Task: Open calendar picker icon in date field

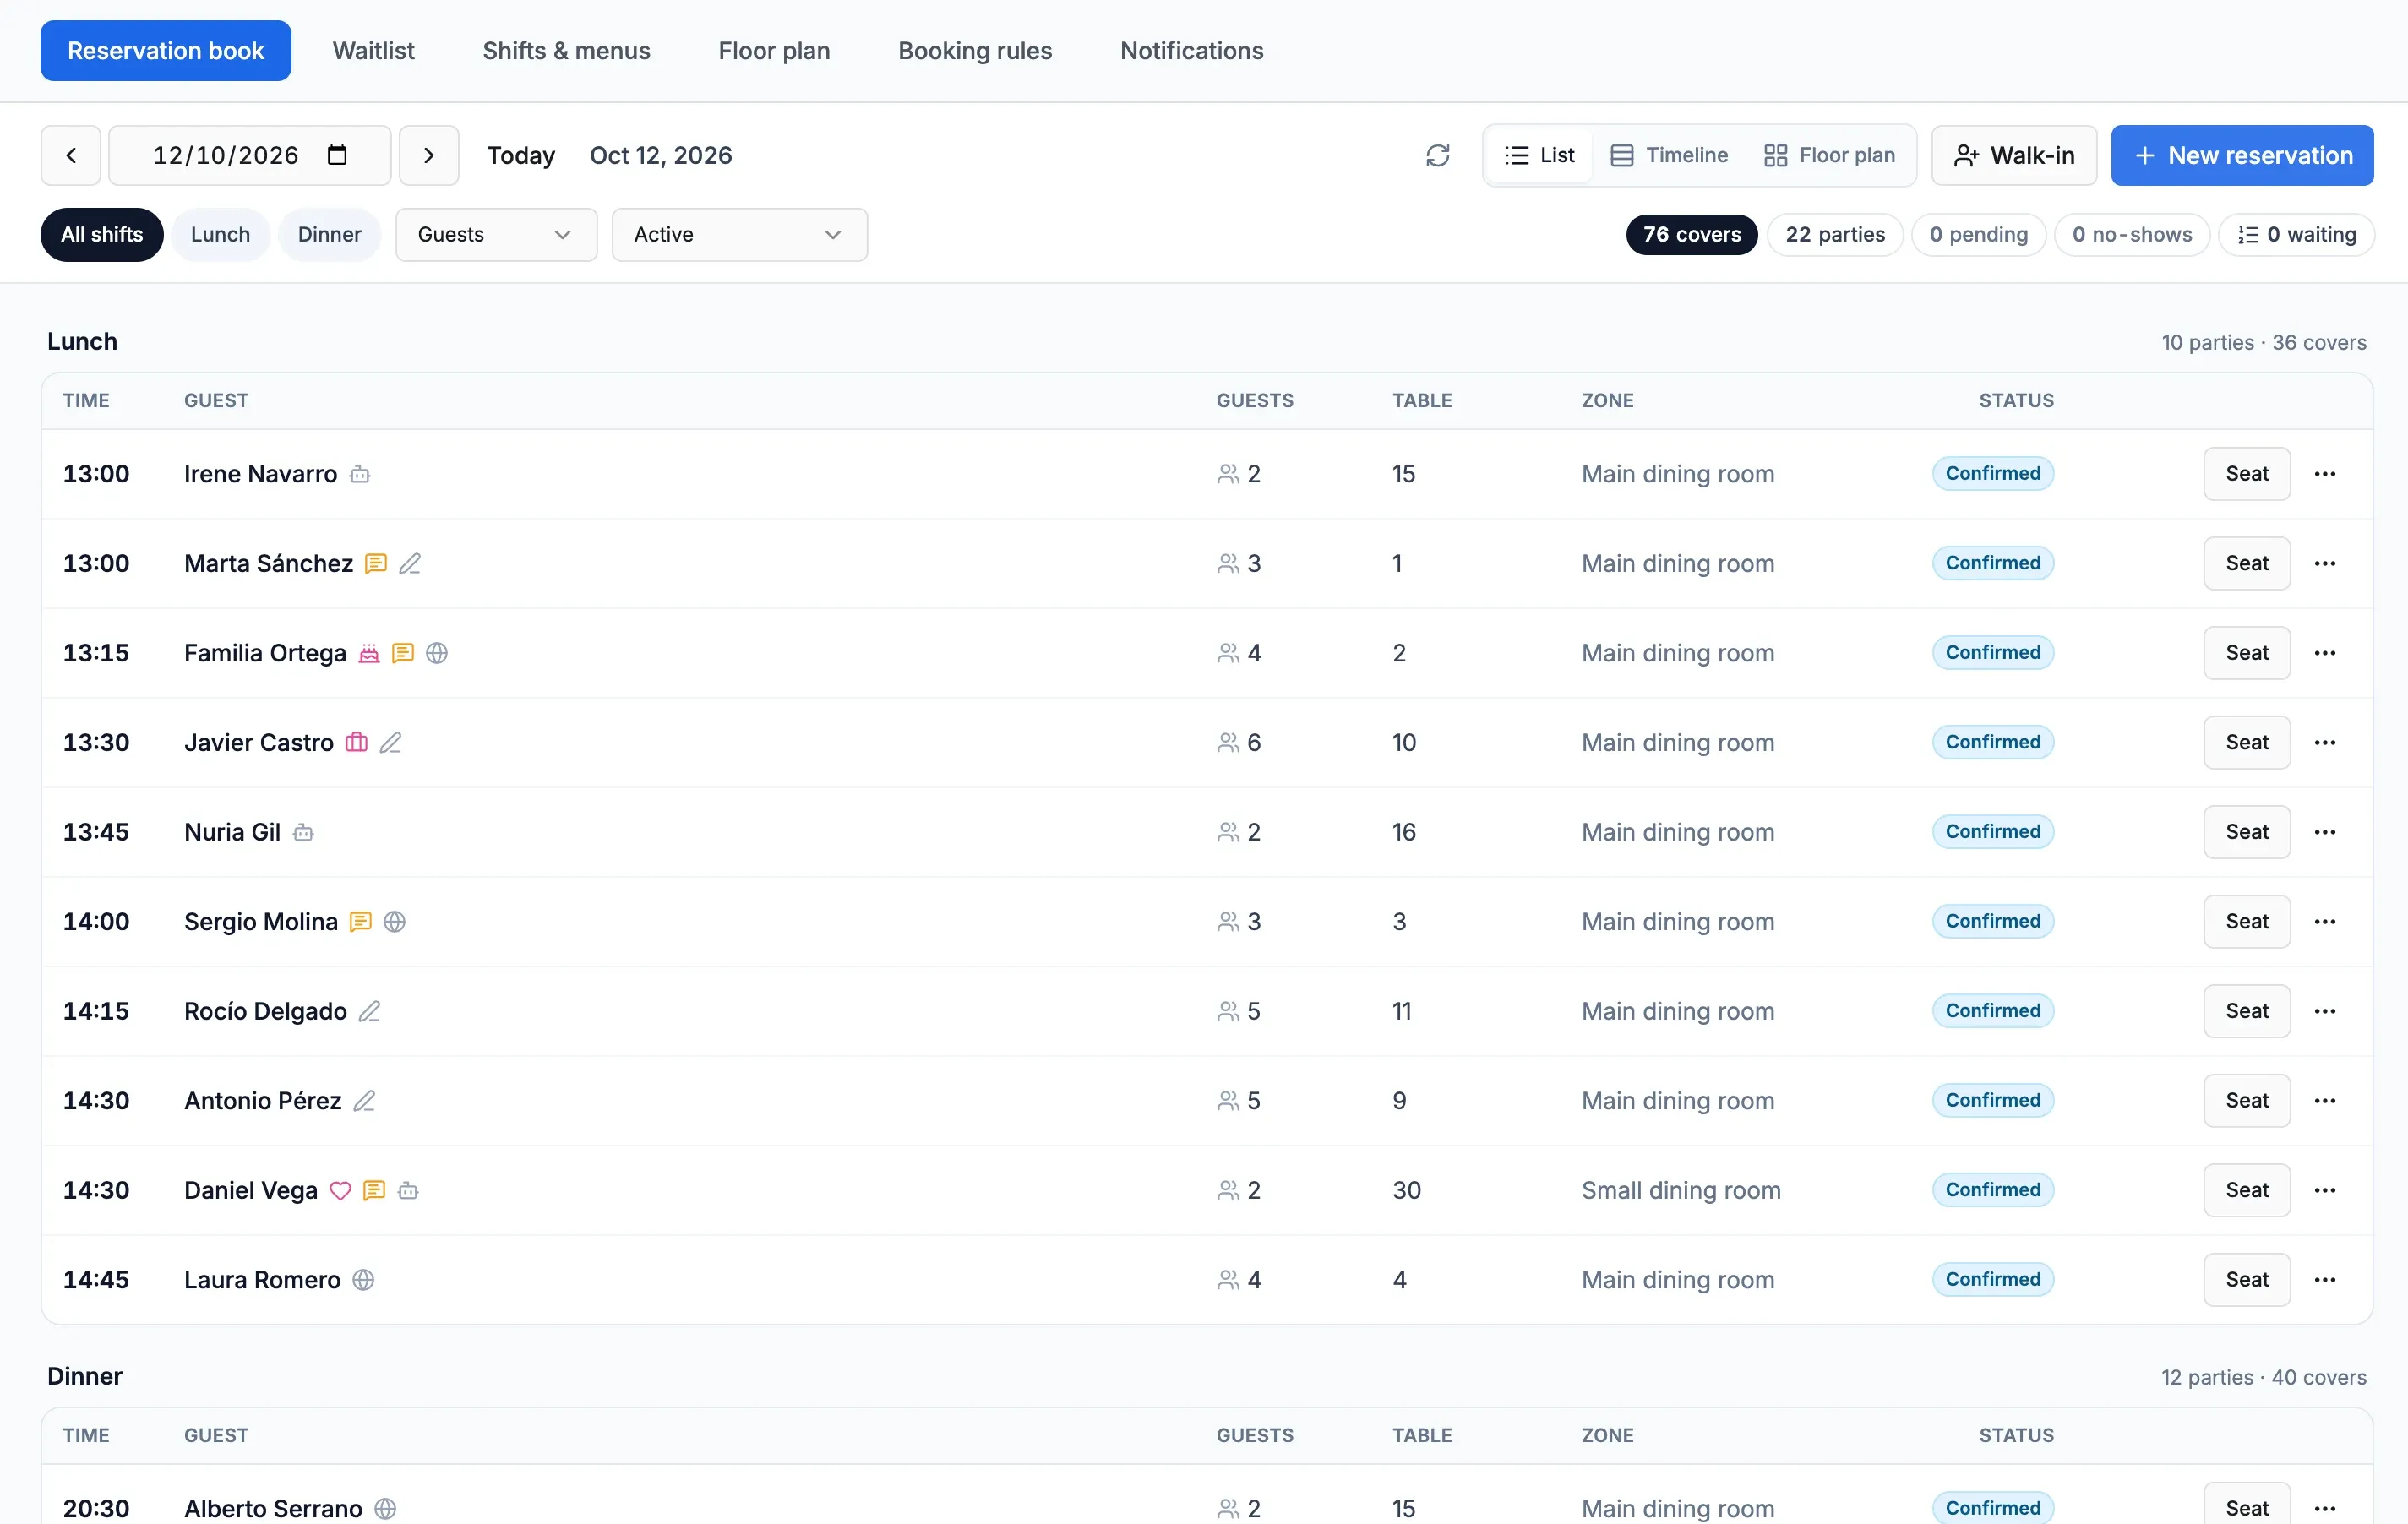Action: pos(337,155)
